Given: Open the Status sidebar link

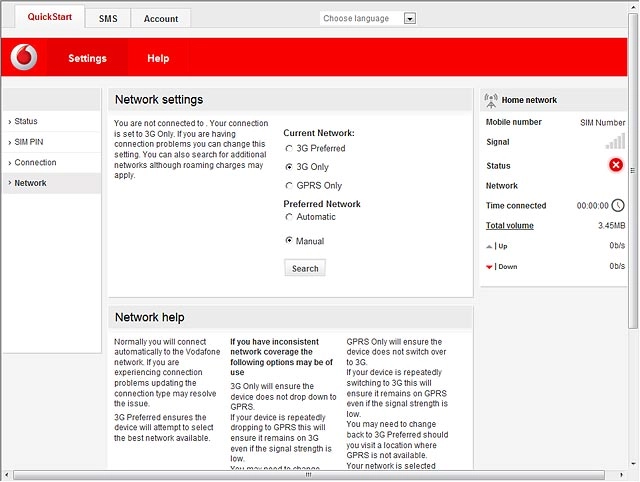Looking at the screenshot, I should [26, 121].
